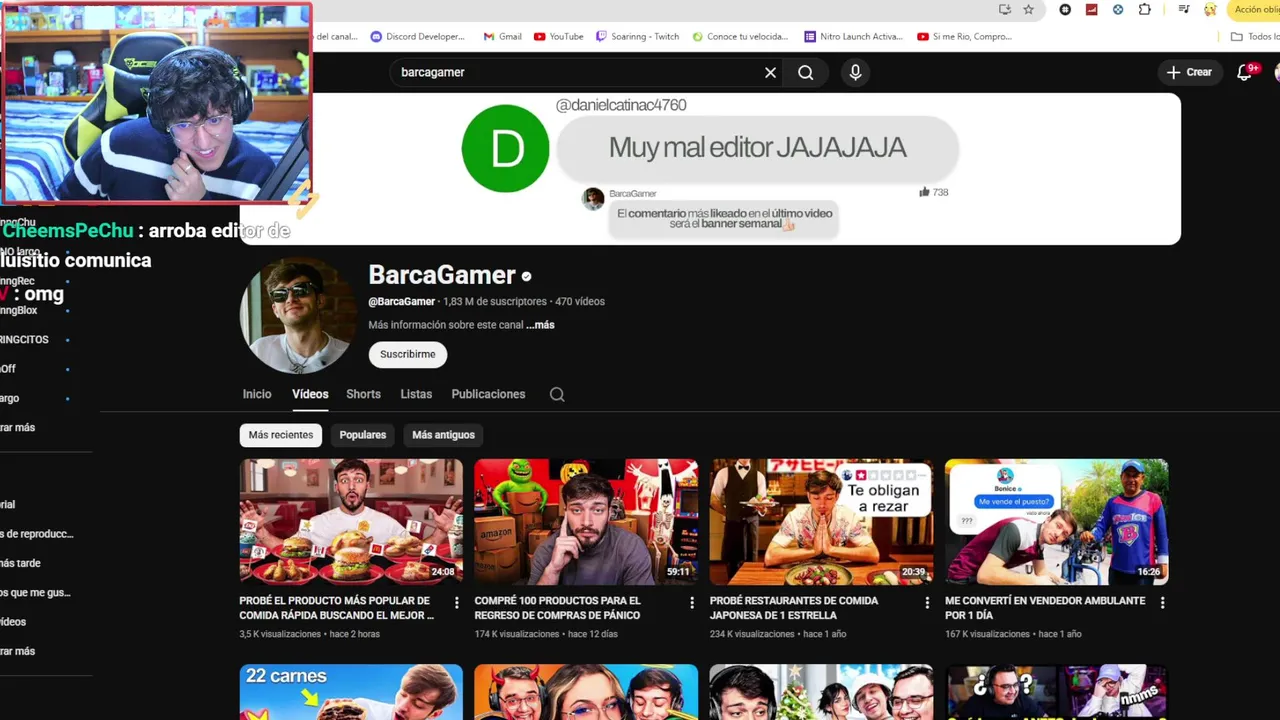Click the yellow Acción oblig update button

(x=1255, y=9)
